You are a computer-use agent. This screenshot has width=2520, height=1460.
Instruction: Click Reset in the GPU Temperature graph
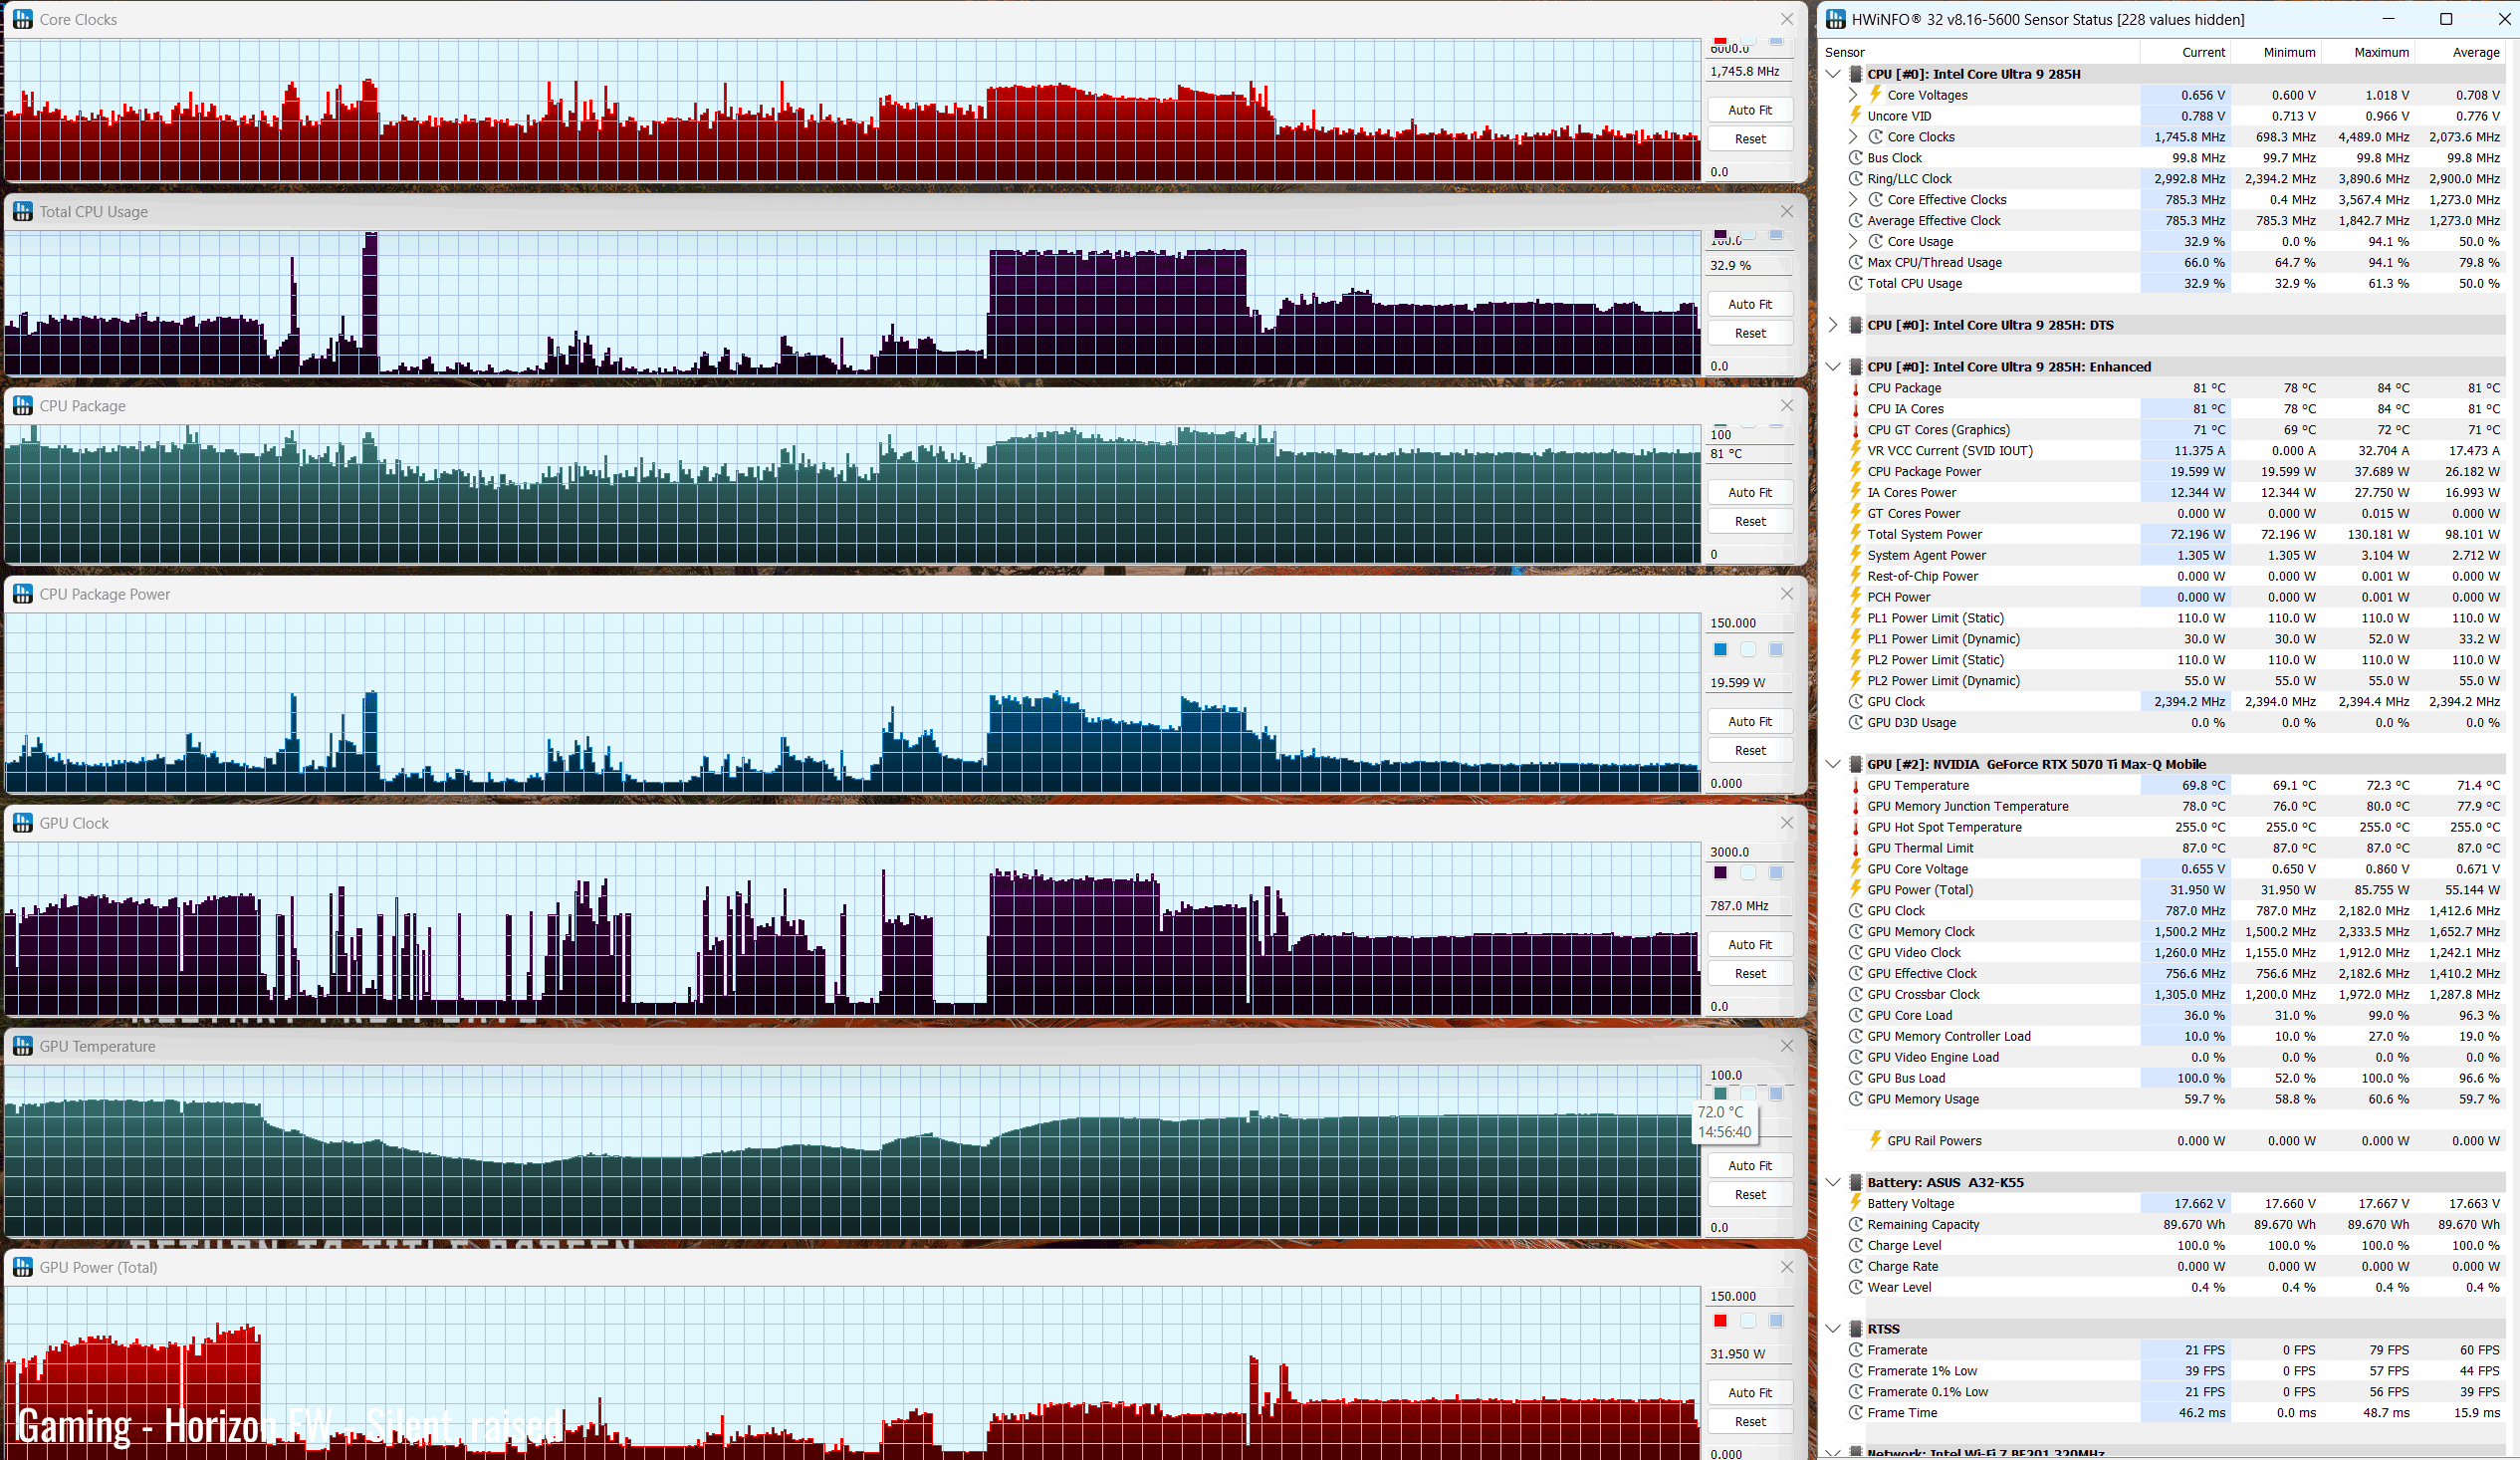pos(1749,1194)
